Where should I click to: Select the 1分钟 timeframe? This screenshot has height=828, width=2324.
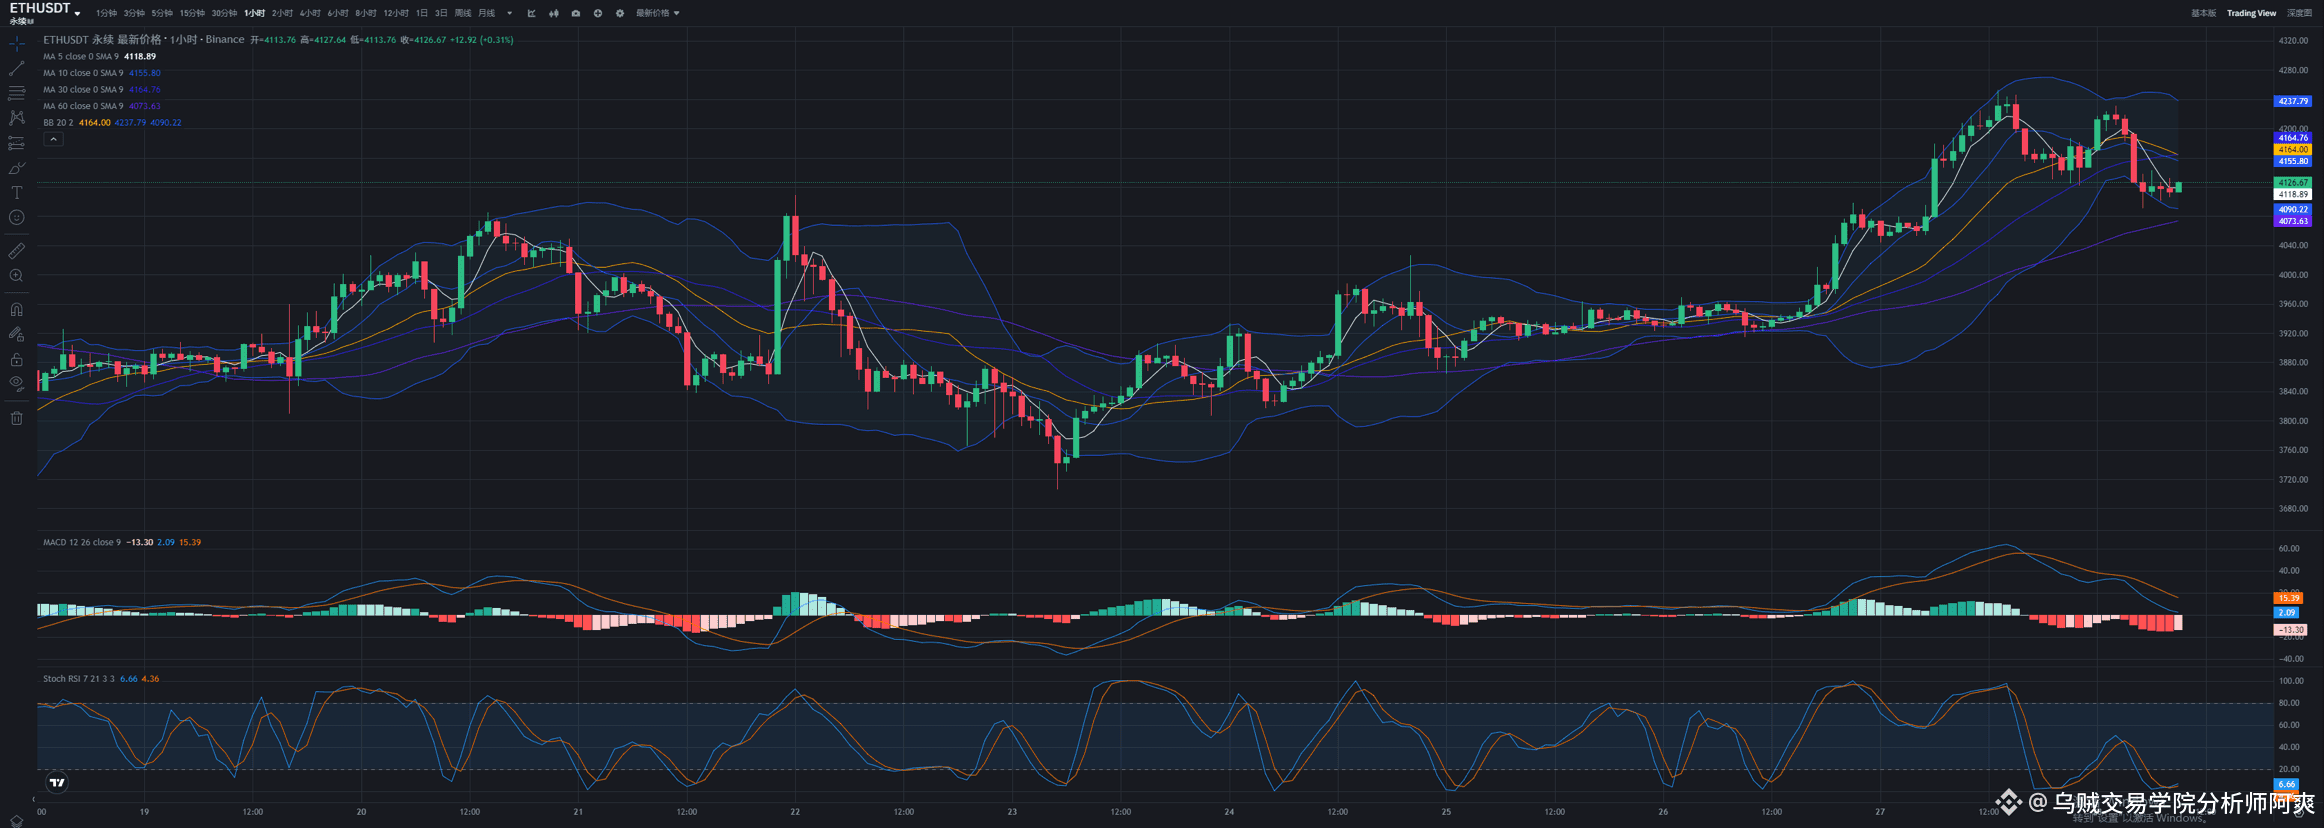tap(106, 13)
